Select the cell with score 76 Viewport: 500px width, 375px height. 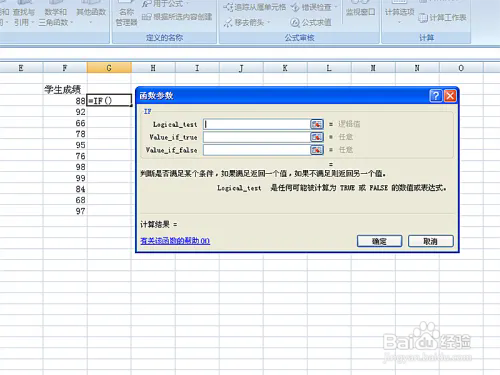pyautogui.click(x=65, y=156)
